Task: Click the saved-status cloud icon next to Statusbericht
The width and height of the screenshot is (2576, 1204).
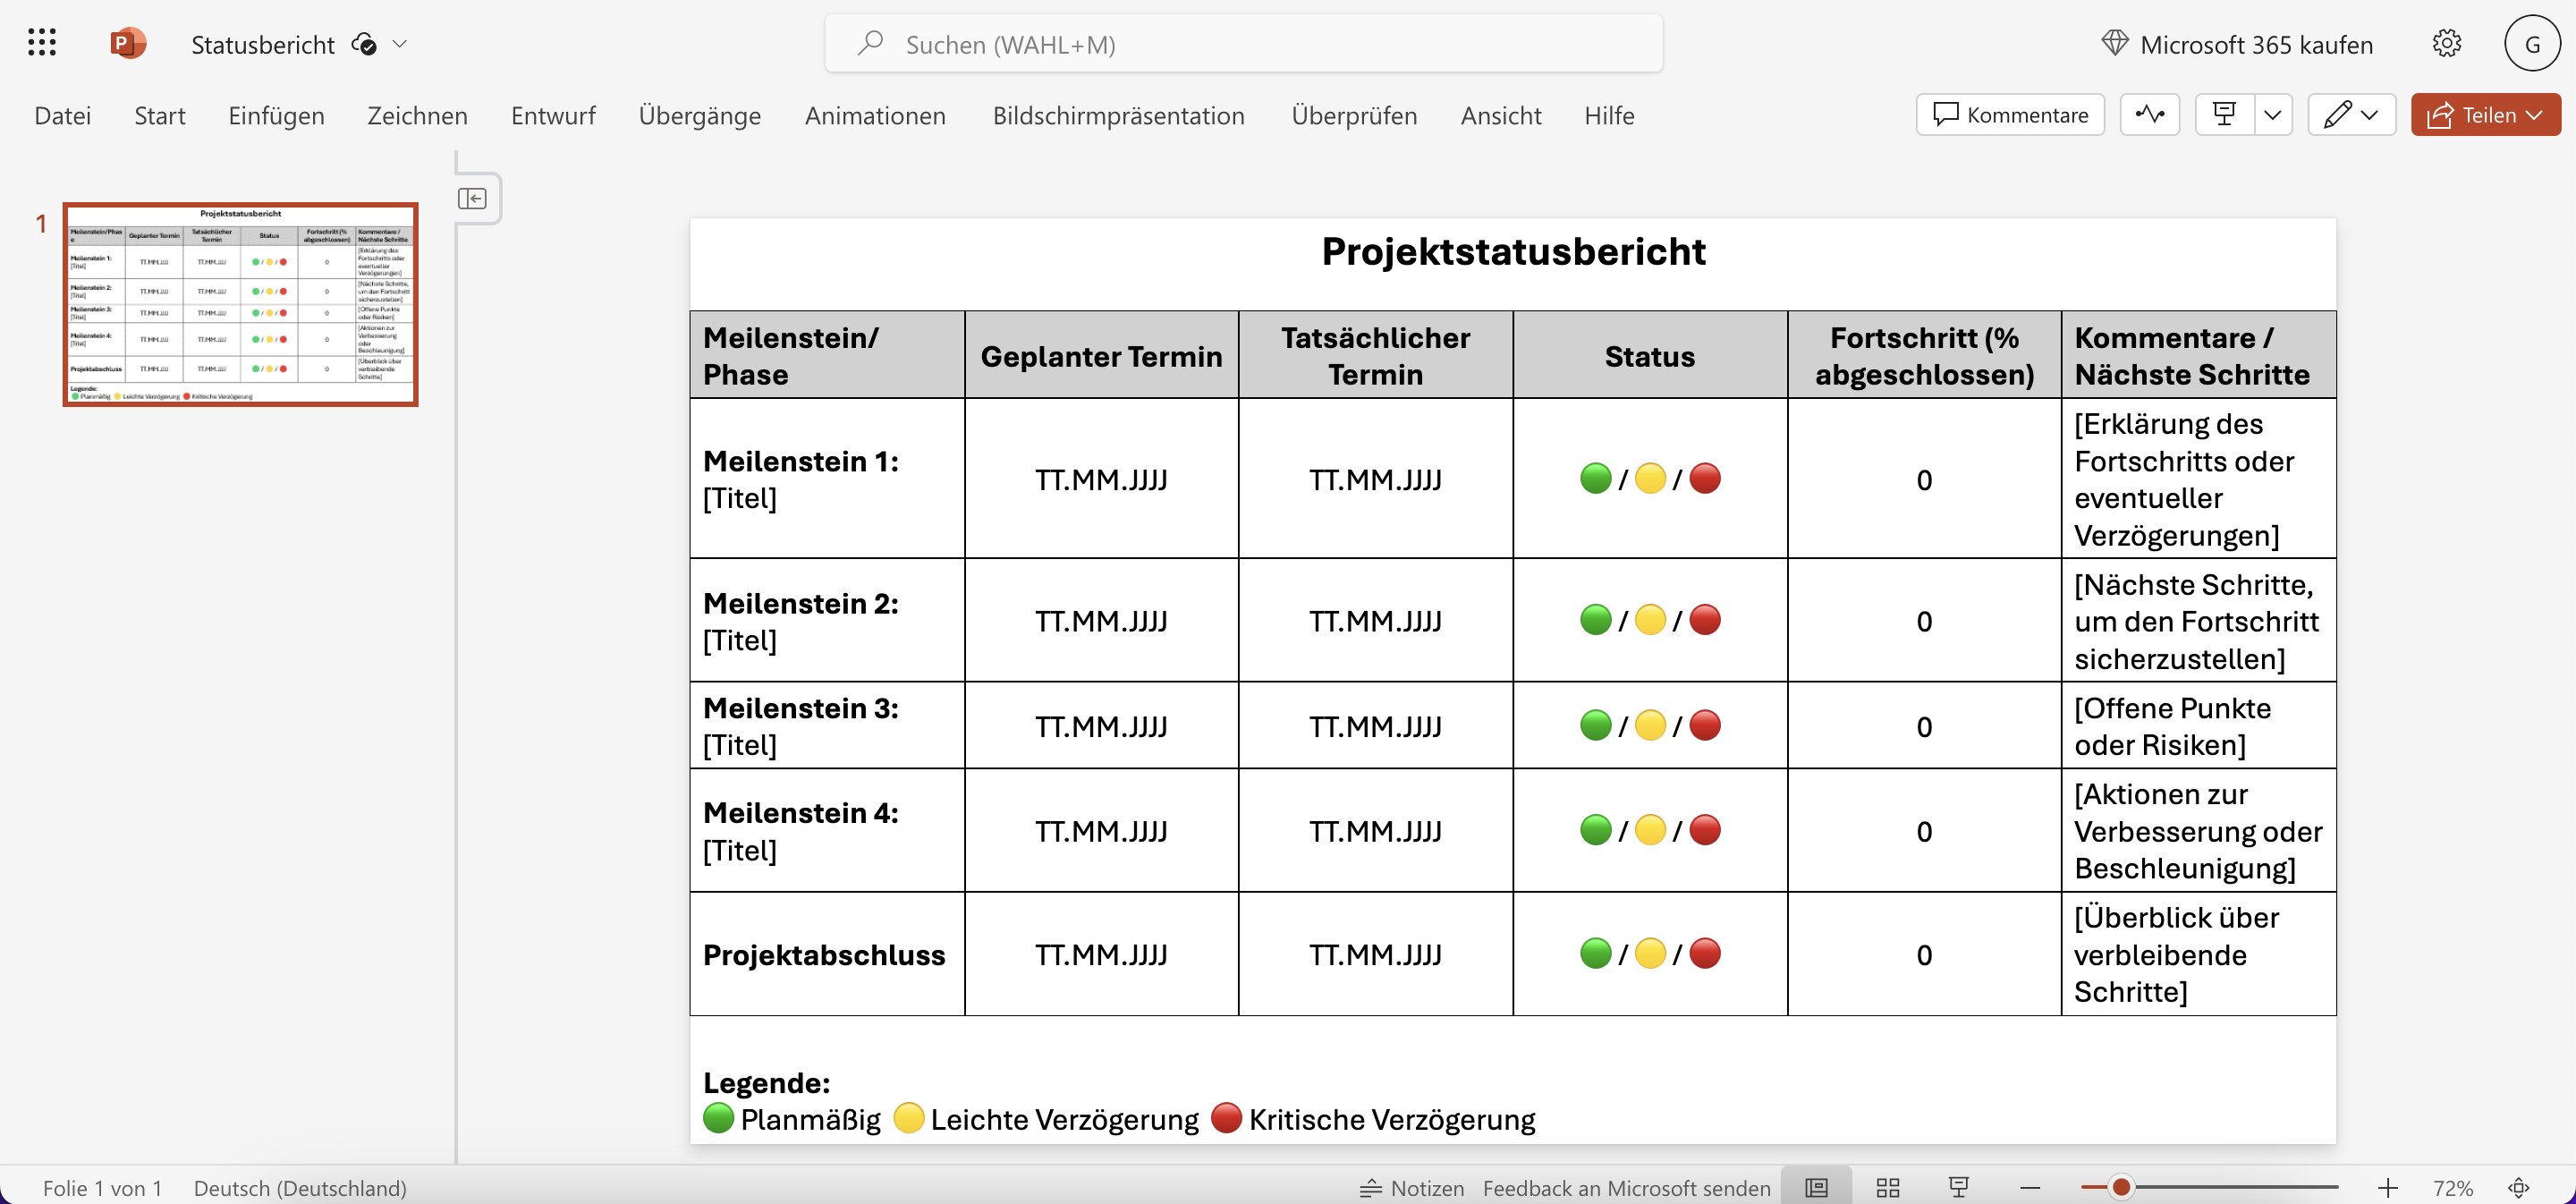Action: pyautogui.click(x=364, y=45)
